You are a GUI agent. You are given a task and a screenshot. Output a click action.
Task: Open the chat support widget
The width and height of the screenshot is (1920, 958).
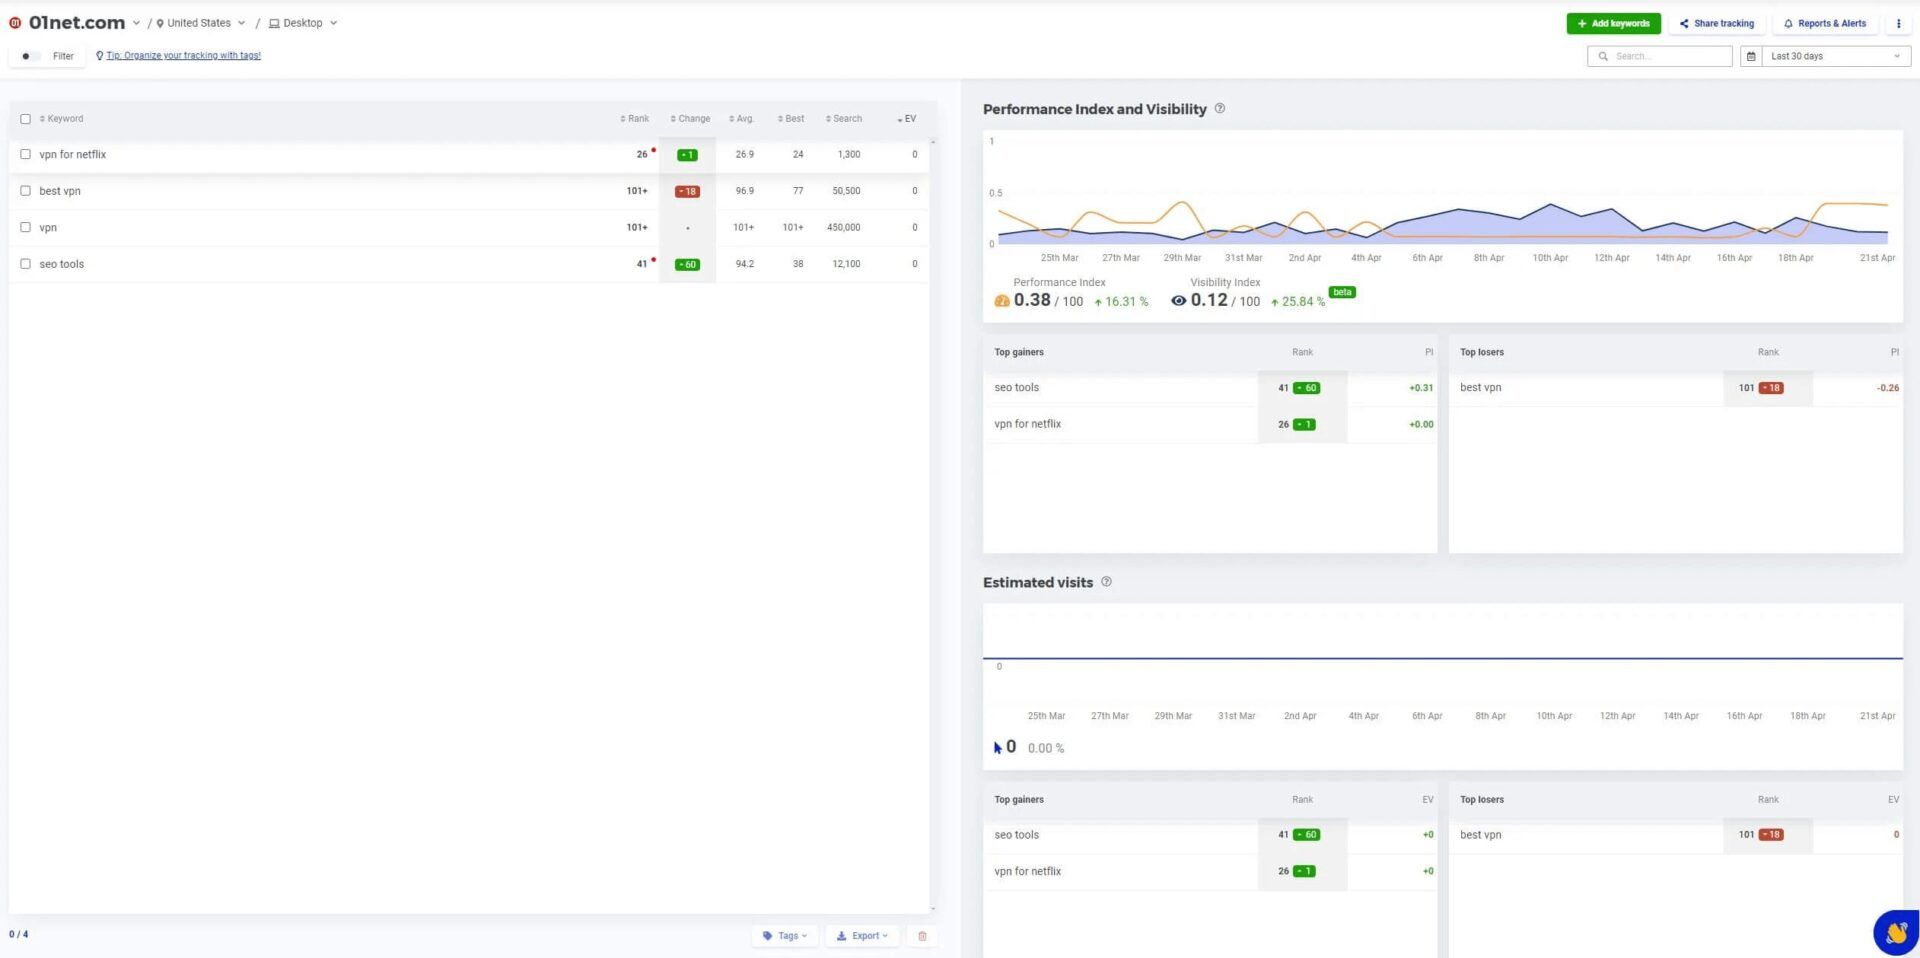[x=1895, y=932]
